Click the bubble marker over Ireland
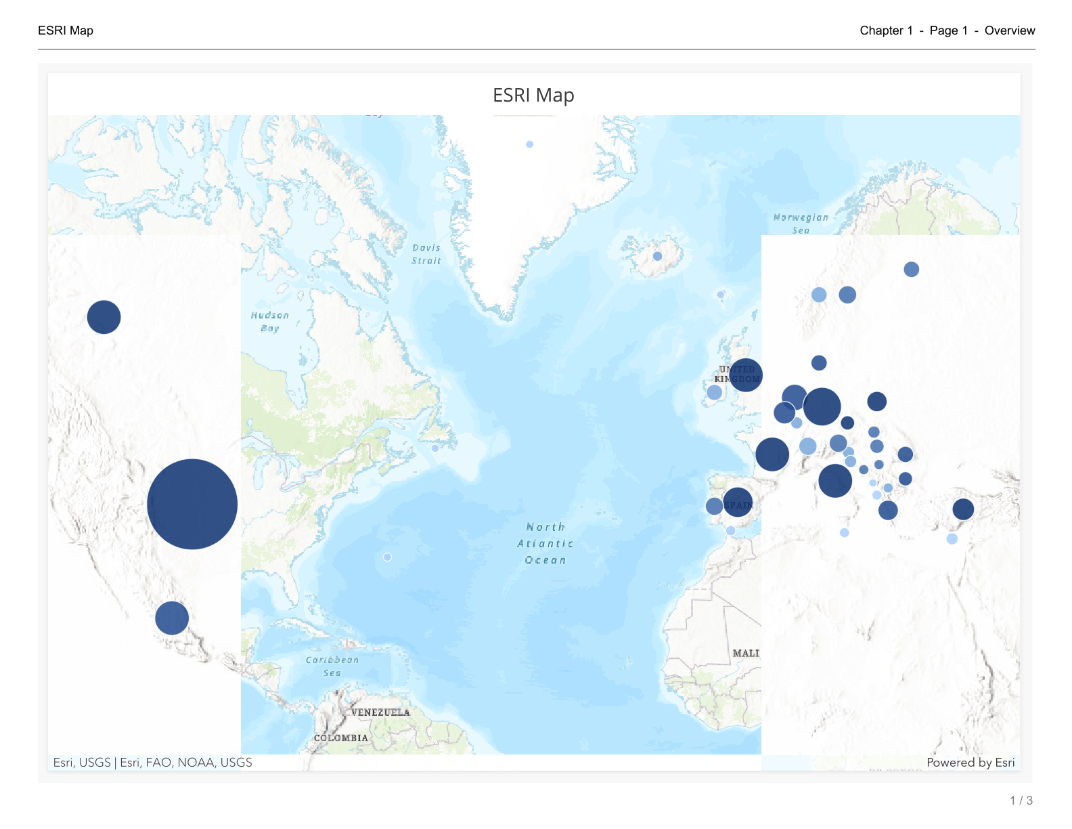The width and height of the screenshot is (1072, 829). (x=714, y=392)
